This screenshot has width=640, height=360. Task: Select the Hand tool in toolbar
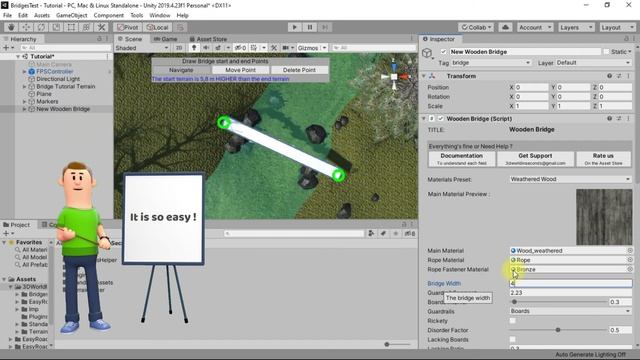pos(11,27)
